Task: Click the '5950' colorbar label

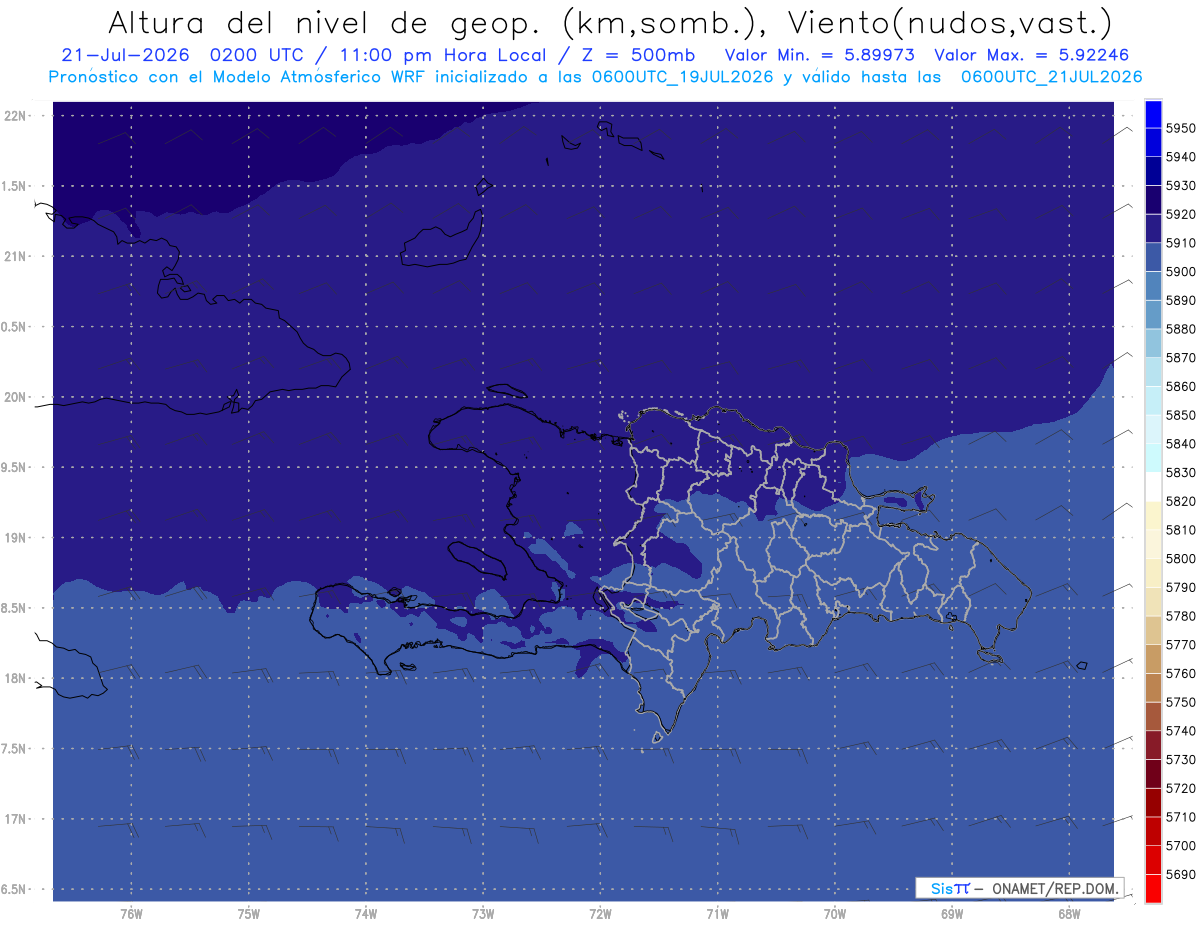Action: (1180, 128)
